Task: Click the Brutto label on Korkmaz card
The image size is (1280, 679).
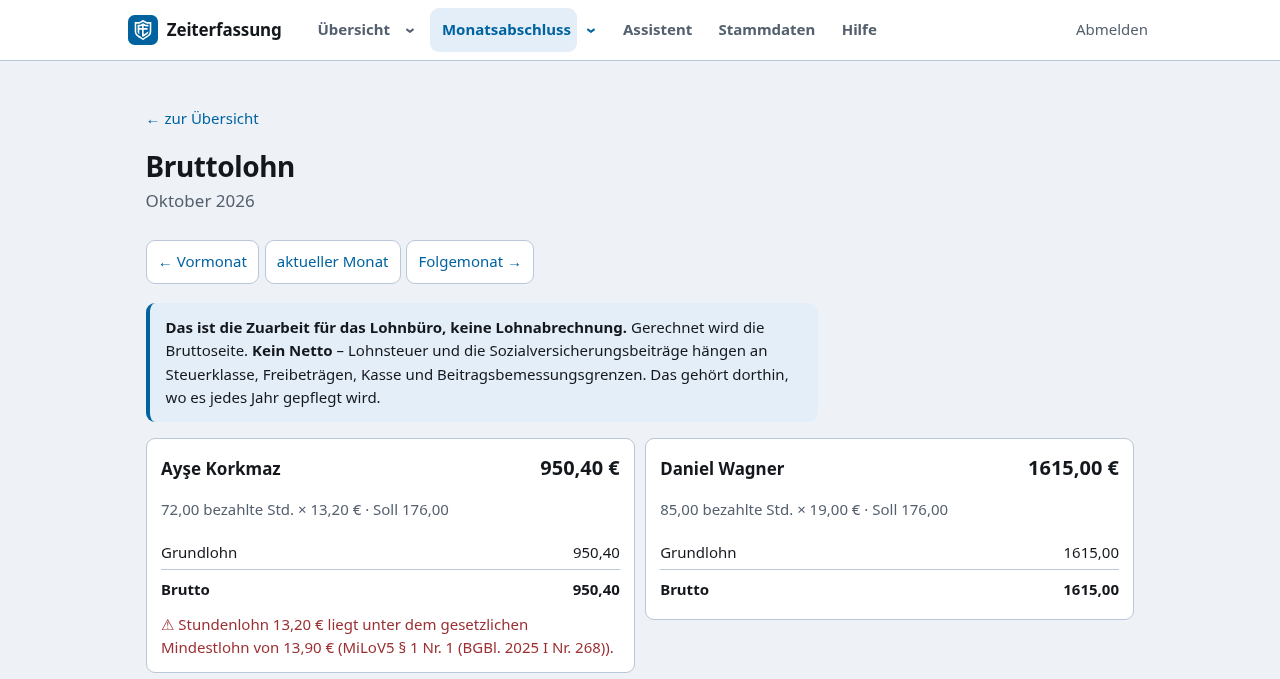Action: point(185,590)
